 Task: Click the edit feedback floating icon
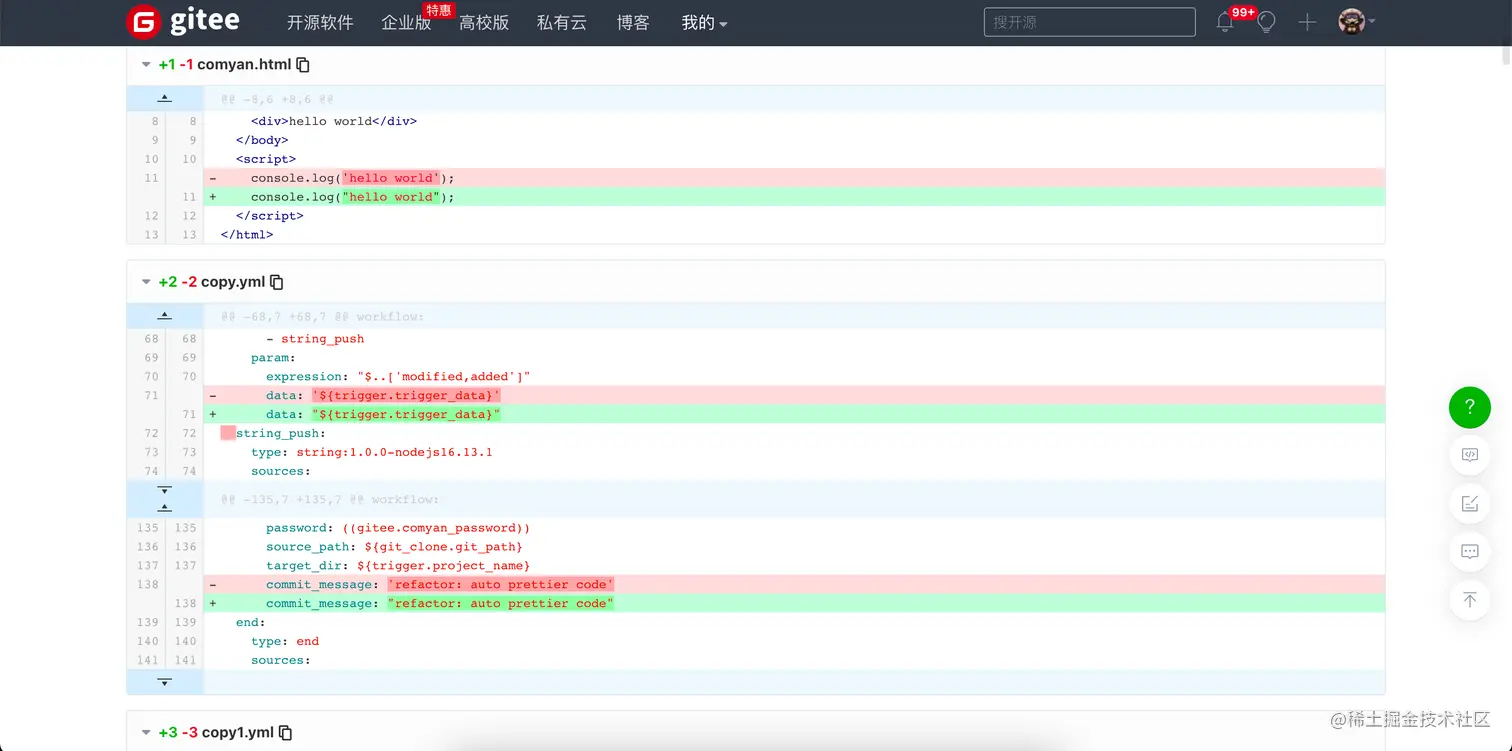click(1469, 503)
